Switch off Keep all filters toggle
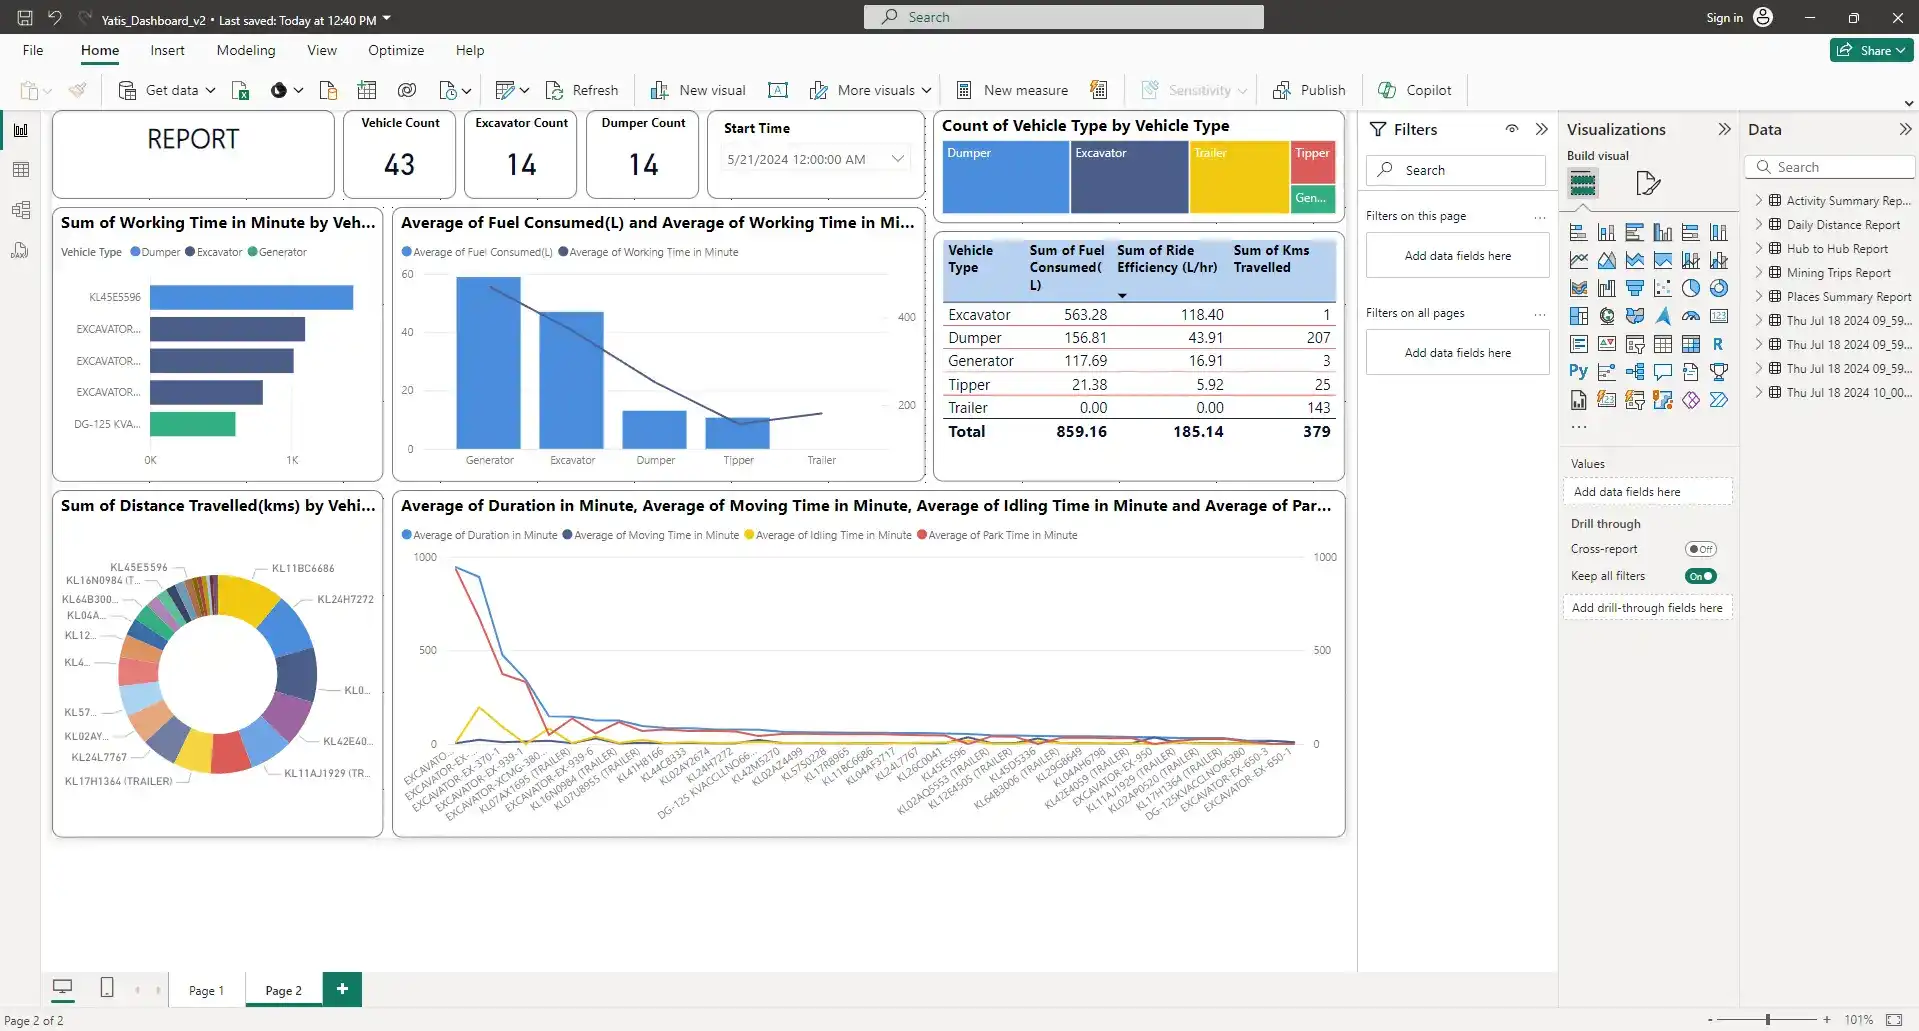Screen dimensions: 1919x1031 (x=1700, y=576)
